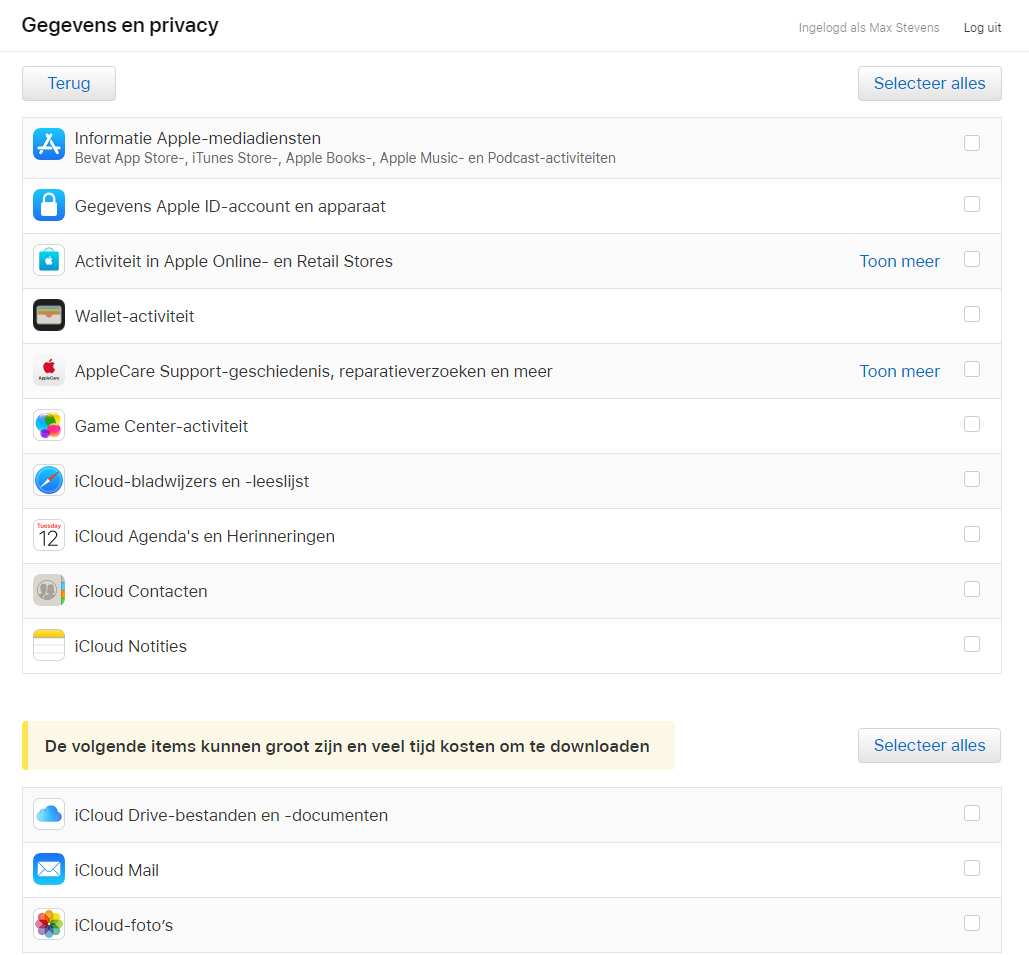Click the 'Log uit' link
Screen dimensions: 1029x955
click(x=981, y=28)
